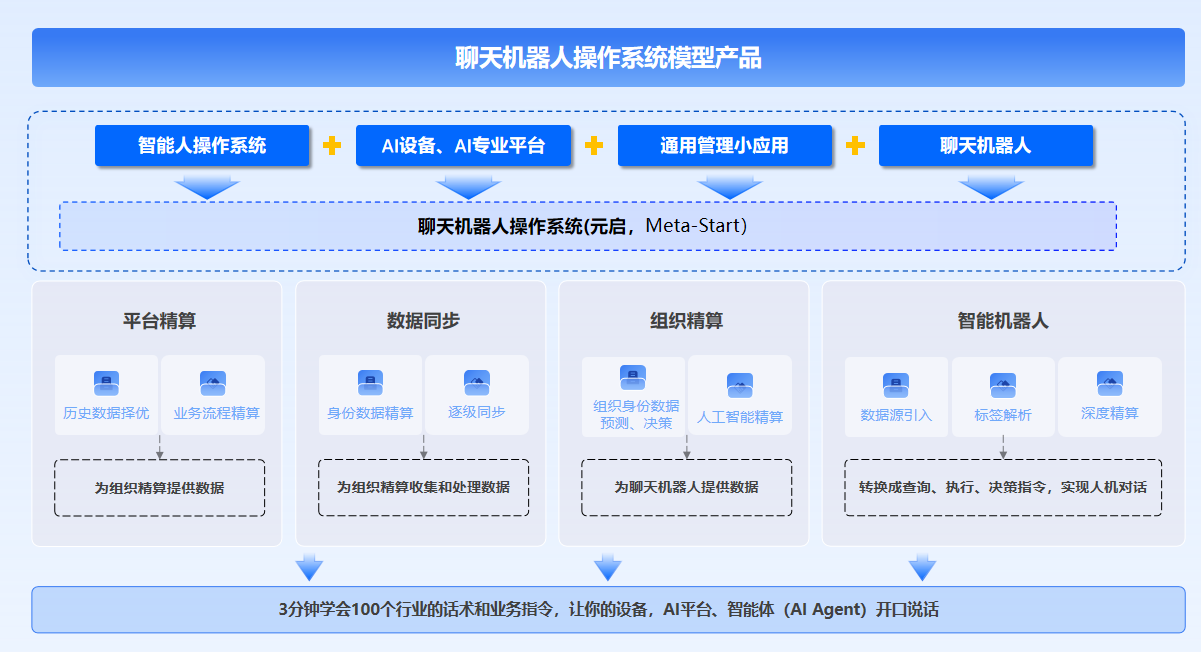This screenshot has width=1201, height=652.
Task: Click the down arrow below 智能机器人 panel
Action: click(x=922, y=567)
